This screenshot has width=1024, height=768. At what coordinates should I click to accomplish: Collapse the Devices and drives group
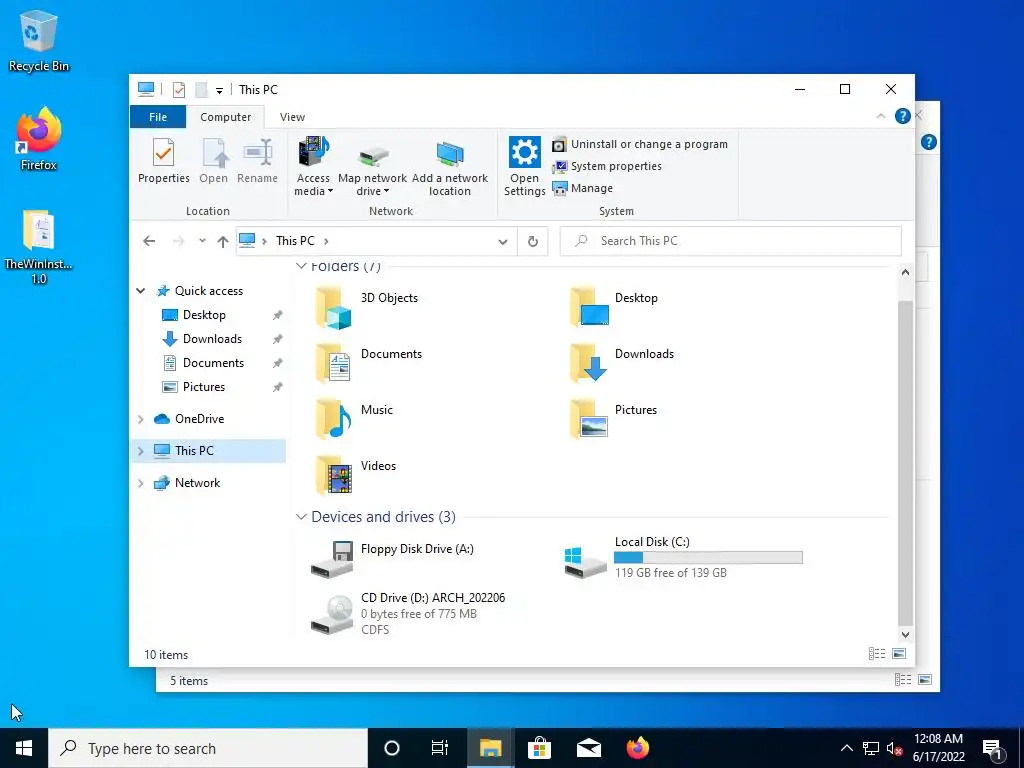tap(301, 517)
